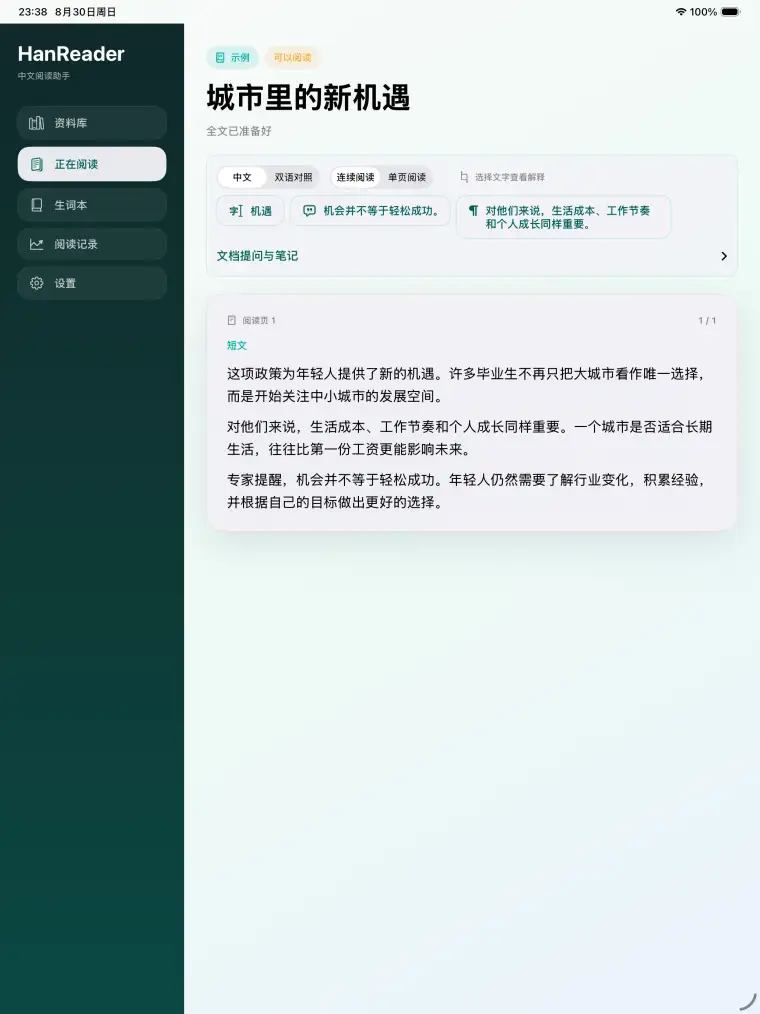Click the 1 / 1 page counter
The image size is (760, 1014).
[x=707, y=320]
